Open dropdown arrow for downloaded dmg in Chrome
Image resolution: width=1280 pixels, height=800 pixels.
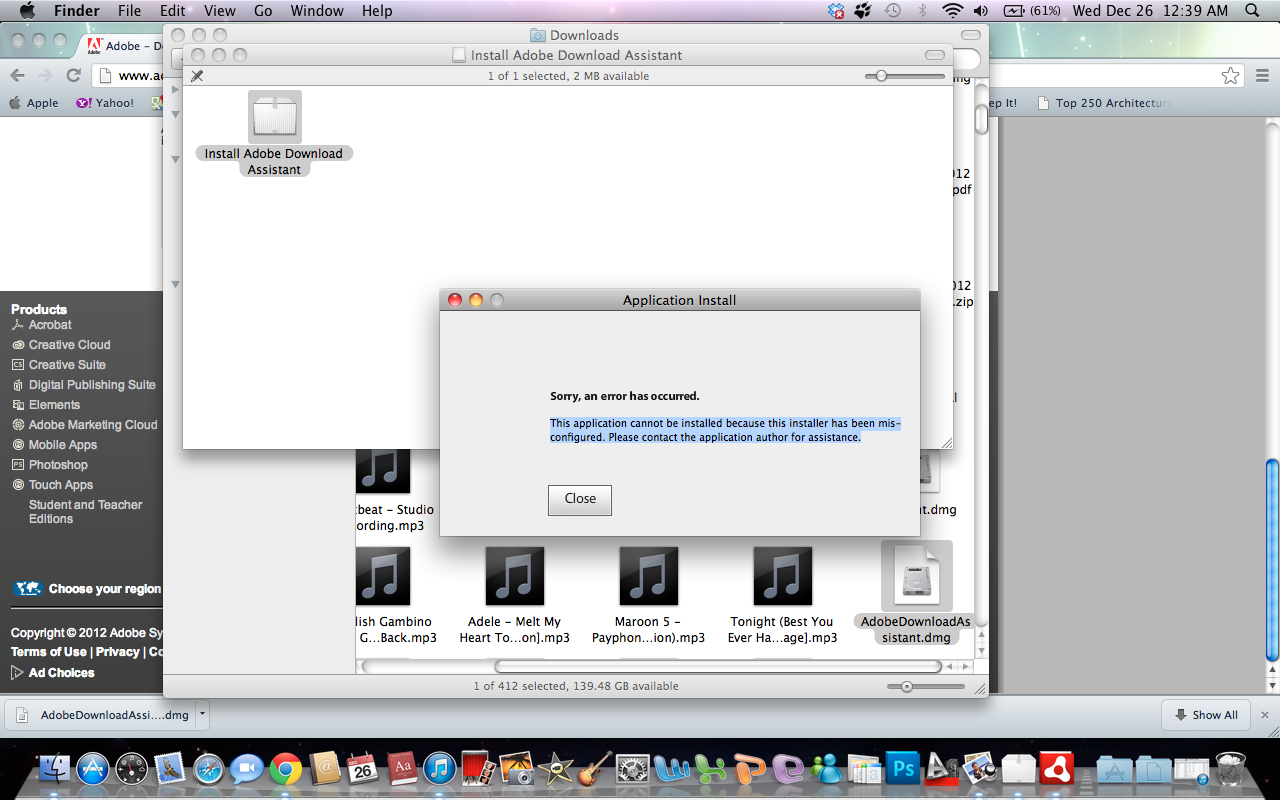click(x=202, y=714)
